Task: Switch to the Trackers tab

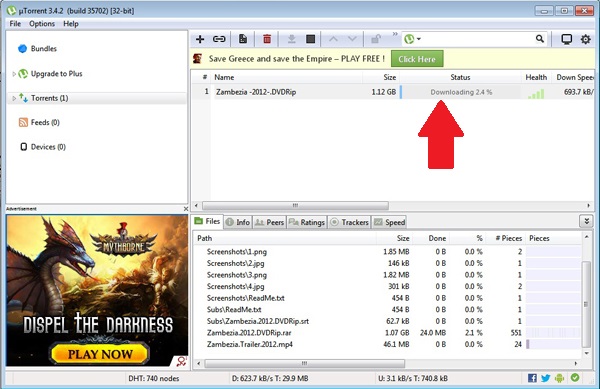Action: click(349, 222)
